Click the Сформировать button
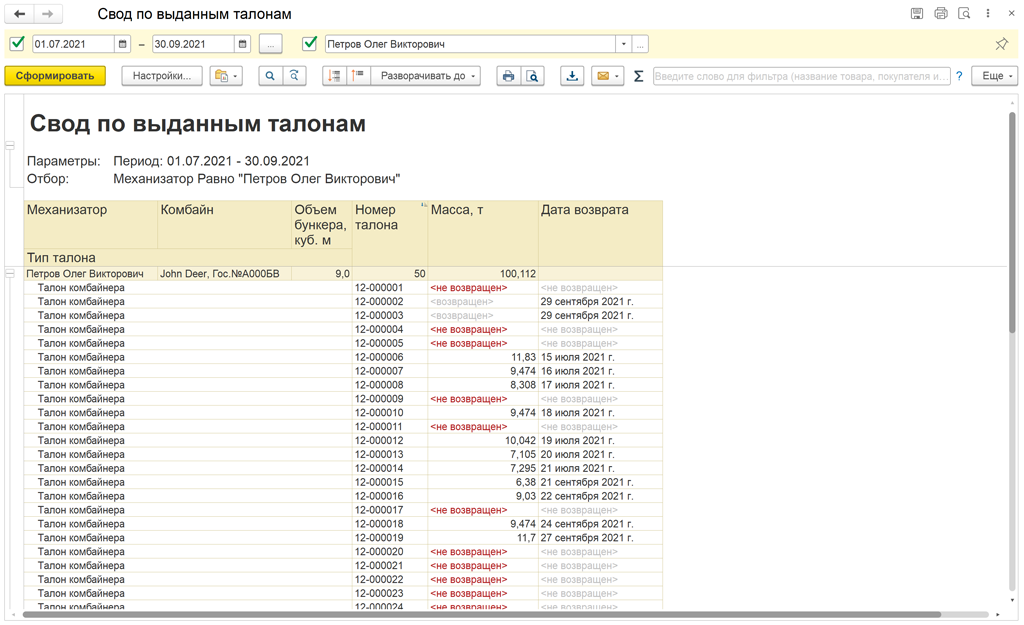Screen dimensions: 1024x625 (55, 76)
